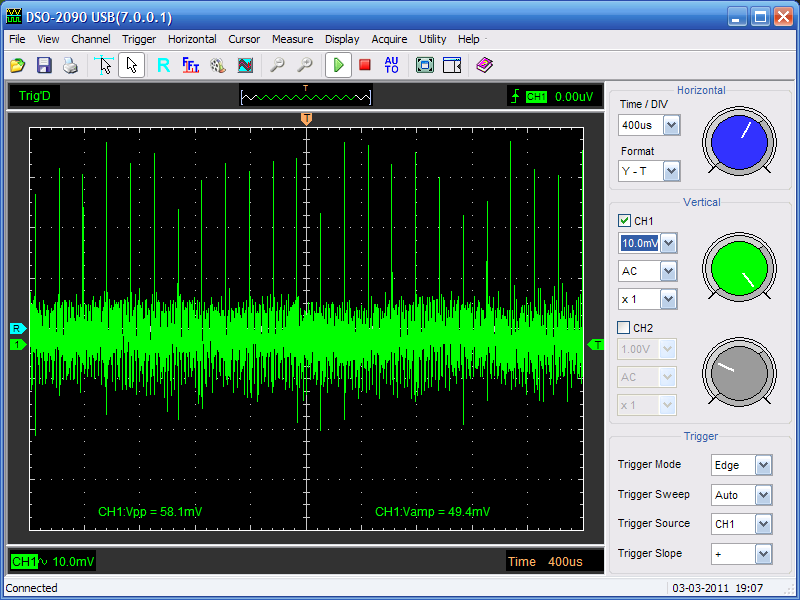Screen dimensions: 800x600
Task: Click the orange trigger position marker atop the graph
Action: (x=306, y=119)
